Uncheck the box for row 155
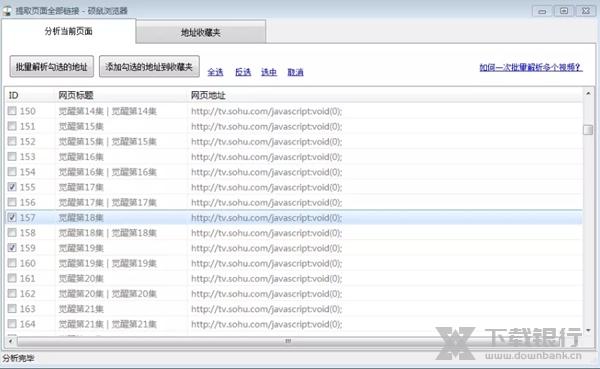 [12, 187]
